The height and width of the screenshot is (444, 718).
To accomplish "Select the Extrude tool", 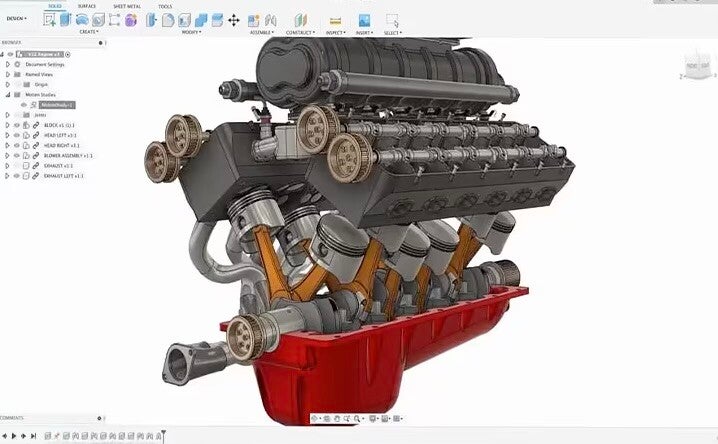I will (x=65, y=20).
